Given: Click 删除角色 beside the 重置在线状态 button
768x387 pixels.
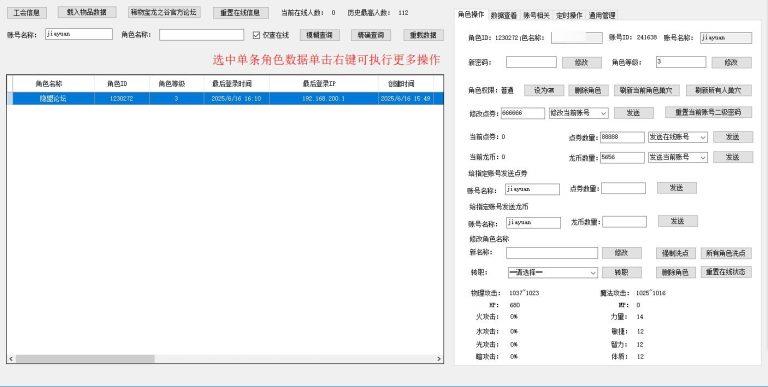Looking at the screenshot, I should tap(676, 273).
